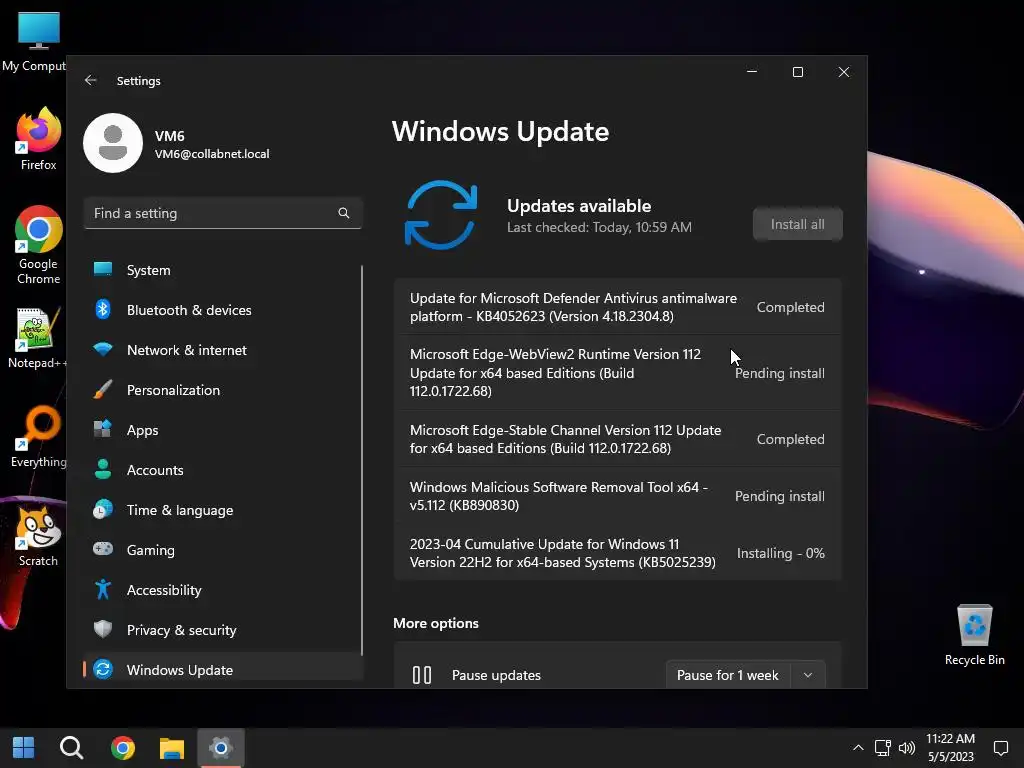The image size is (1024, 768).
Task: Open Network & internet settings
Action: coord(222,349)
